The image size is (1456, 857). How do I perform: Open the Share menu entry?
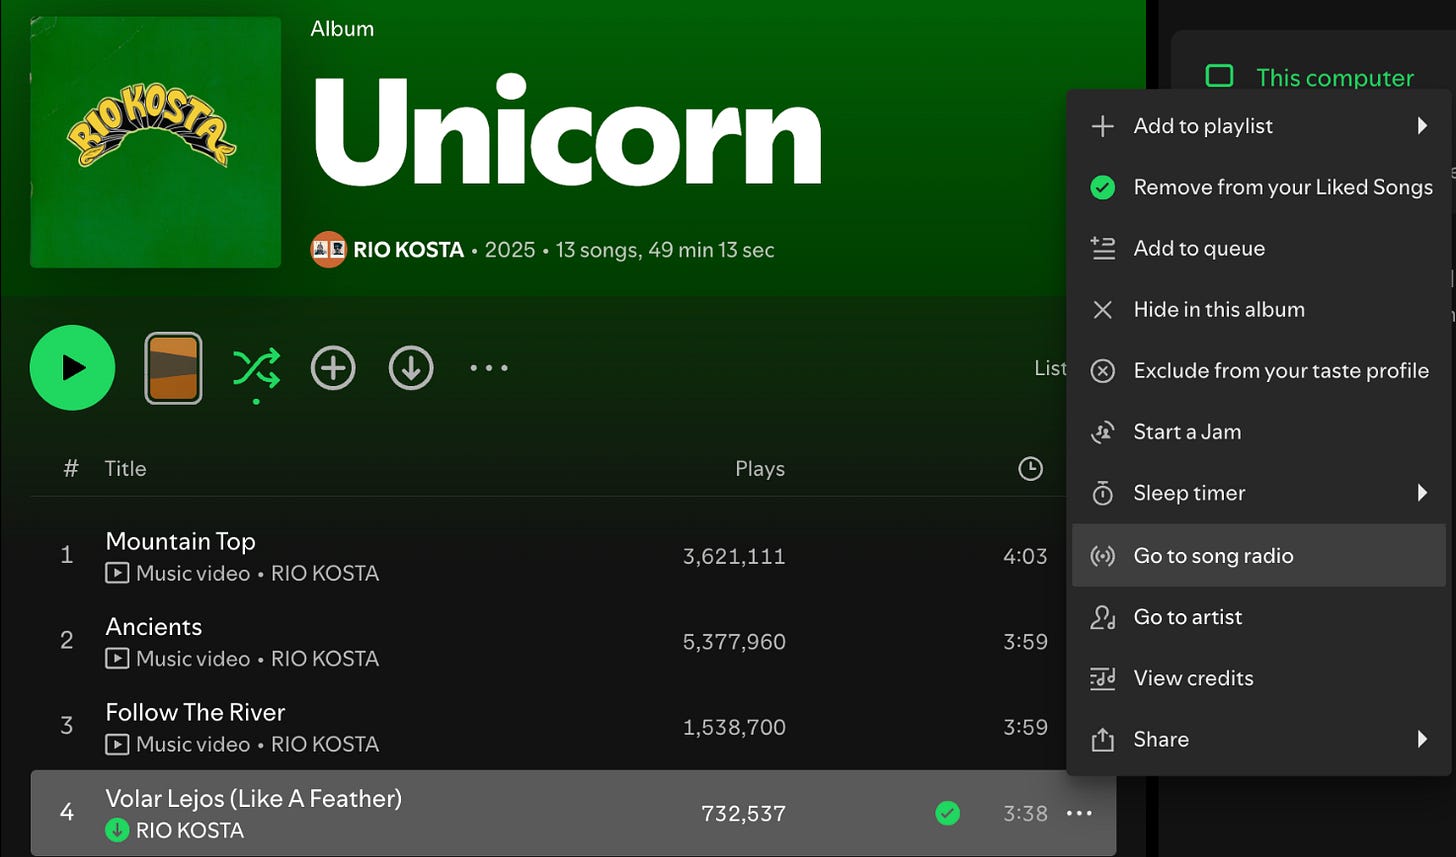click(x=1258, y=739)
